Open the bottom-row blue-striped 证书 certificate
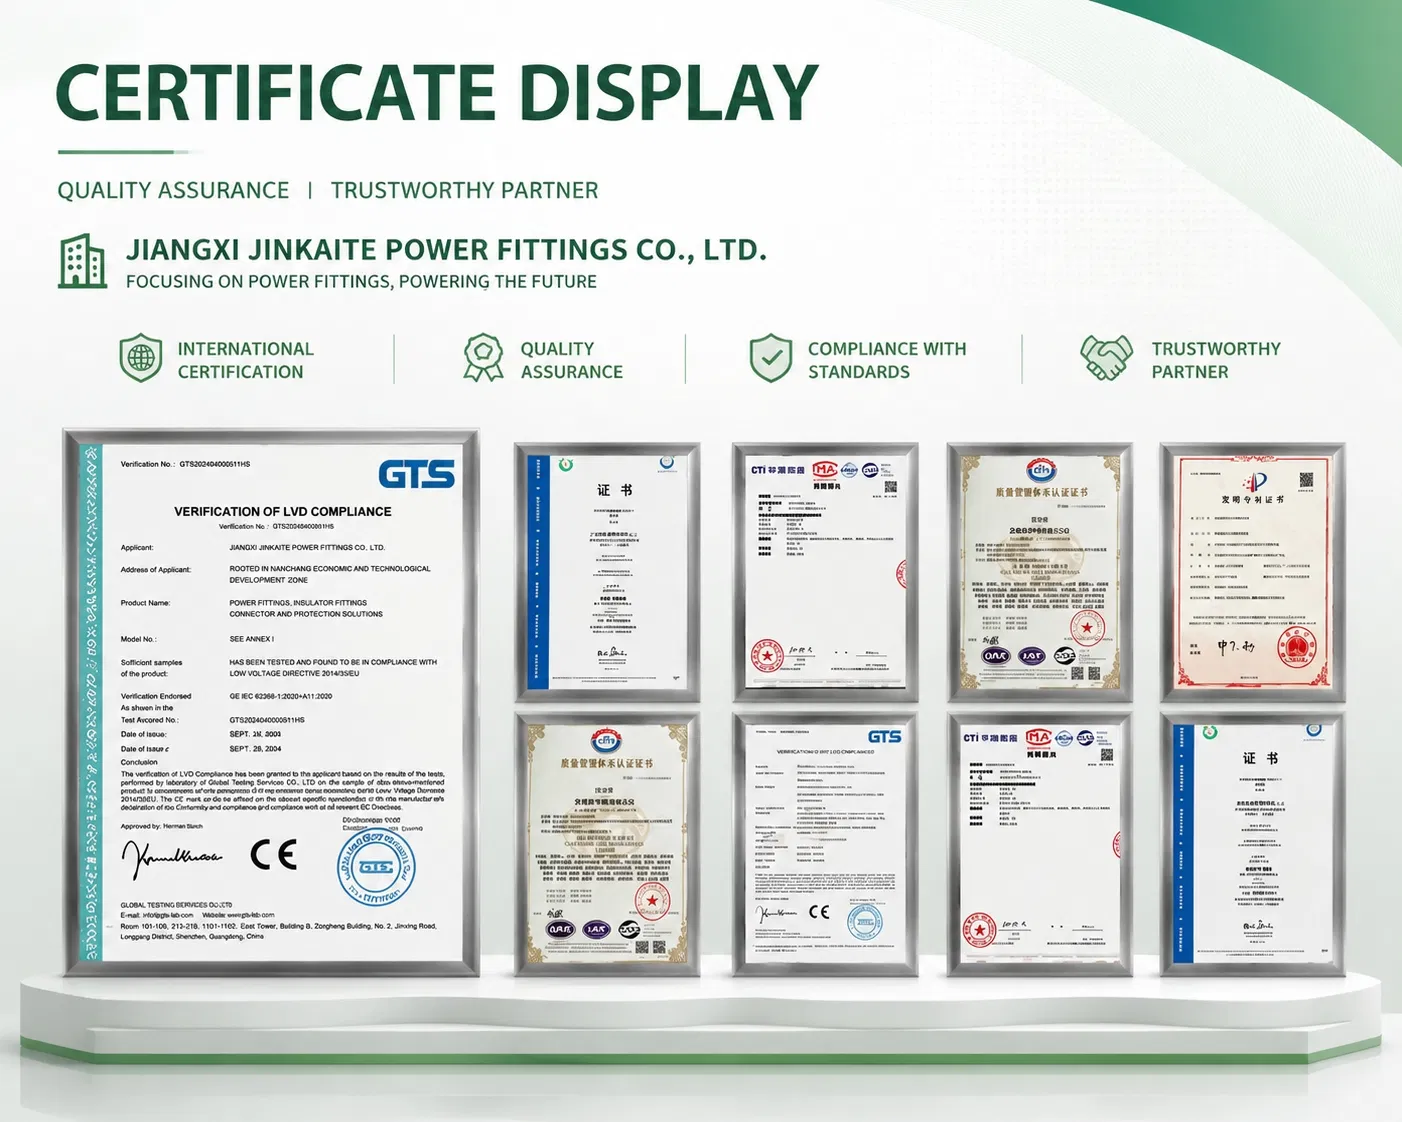1402x1122 pixels. point(1253,844)
